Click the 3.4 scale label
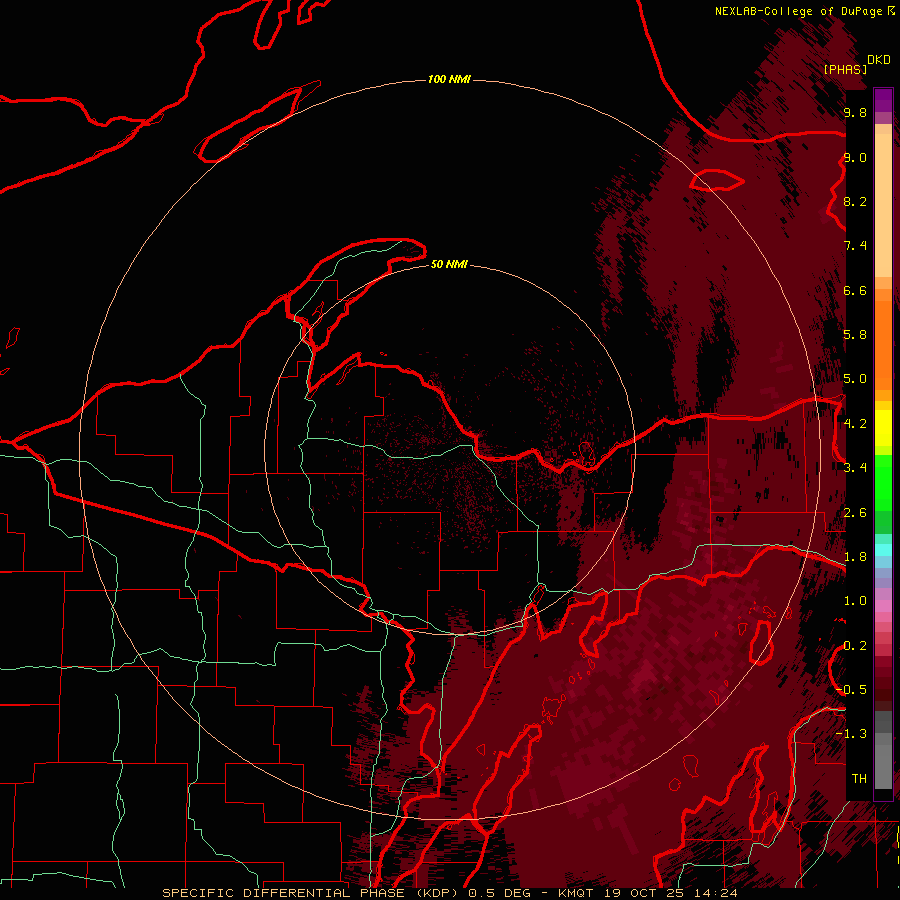This screenshot has width=900, height=900. 855,467
